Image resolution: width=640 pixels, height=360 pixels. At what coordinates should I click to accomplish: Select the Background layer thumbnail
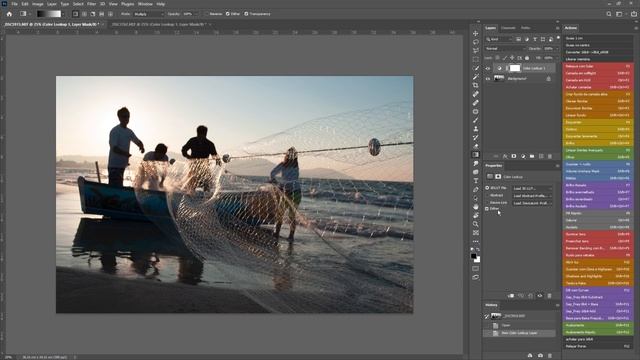pos(499,78)
